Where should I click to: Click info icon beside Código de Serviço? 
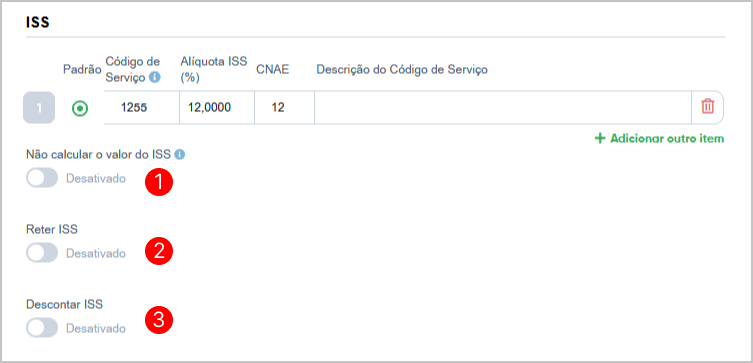pos(154,77)
